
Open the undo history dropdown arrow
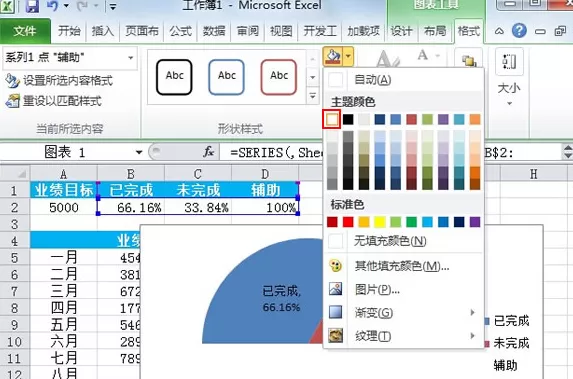click(66, 6)
